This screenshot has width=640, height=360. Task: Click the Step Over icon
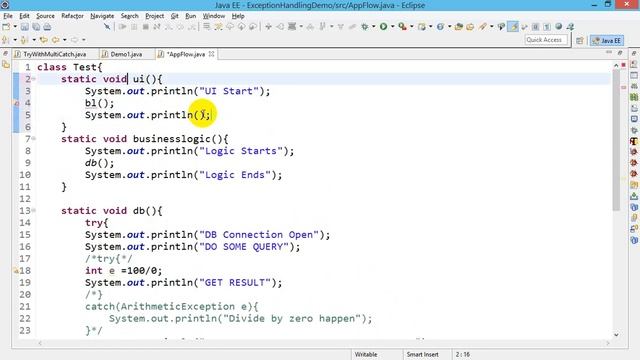[x=180, y=27]
